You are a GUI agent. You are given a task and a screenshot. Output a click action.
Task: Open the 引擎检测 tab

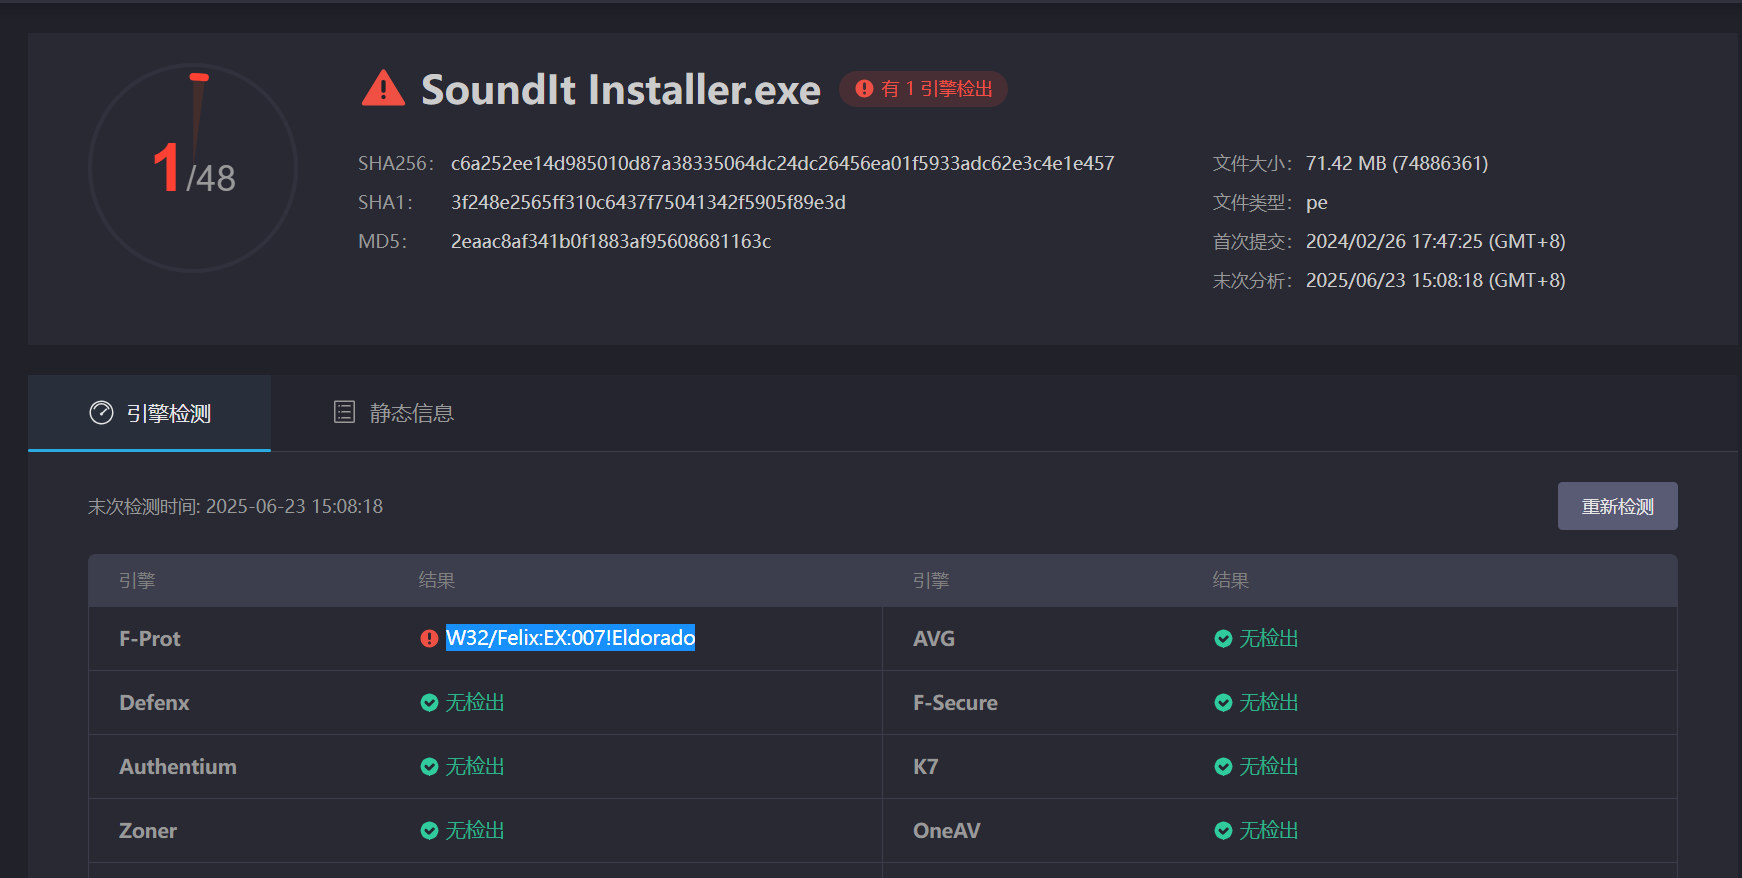click(x=149, y=413)
